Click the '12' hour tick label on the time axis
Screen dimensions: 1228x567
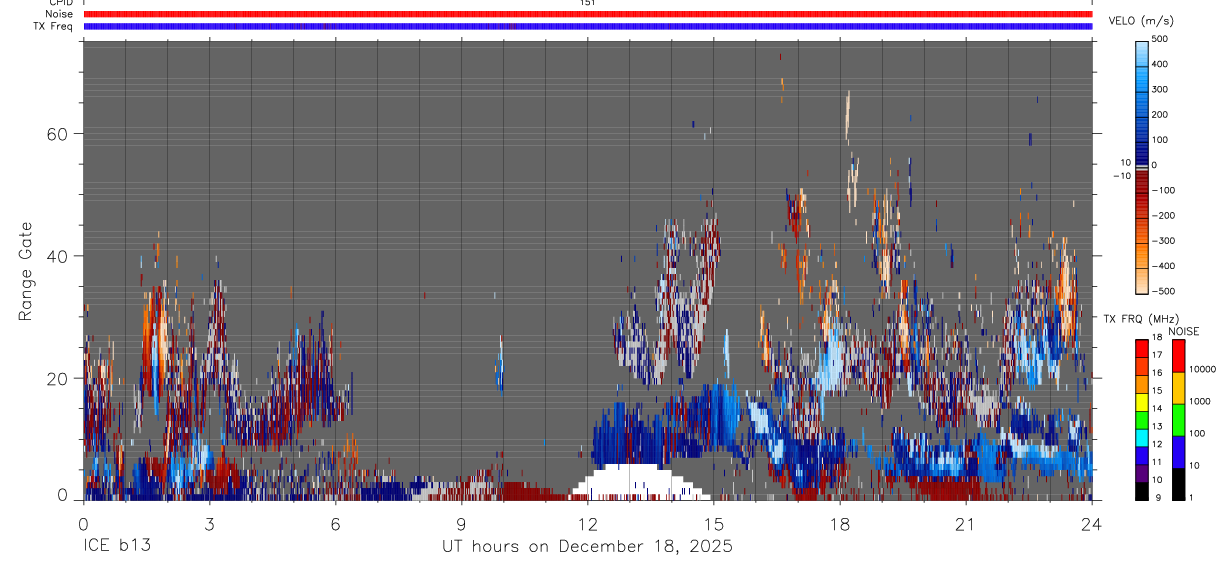click(x=587, y=524)
